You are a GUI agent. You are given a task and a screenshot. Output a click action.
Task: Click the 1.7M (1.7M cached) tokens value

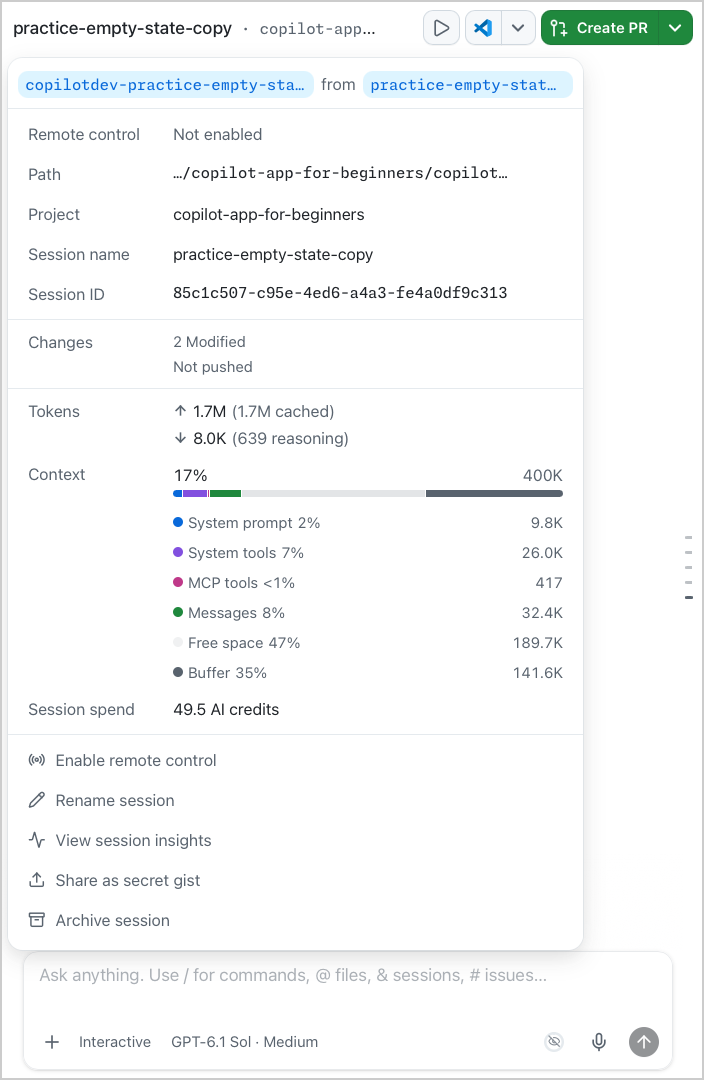(x=263, y=411)
